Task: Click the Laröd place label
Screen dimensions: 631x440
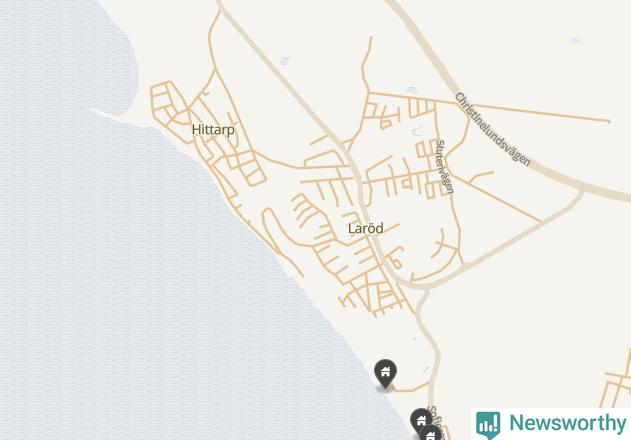Action: pos(365,229)
